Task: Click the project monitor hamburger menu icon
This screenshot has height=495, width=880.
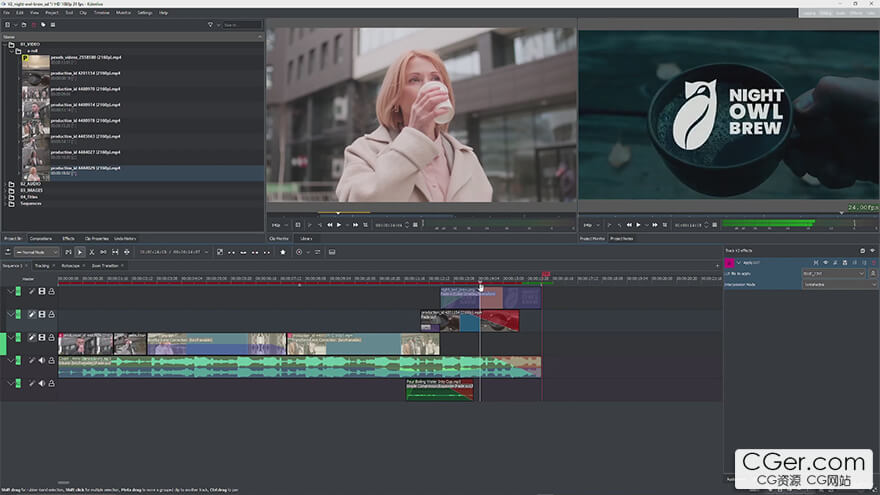Action: tap(714, 225)
